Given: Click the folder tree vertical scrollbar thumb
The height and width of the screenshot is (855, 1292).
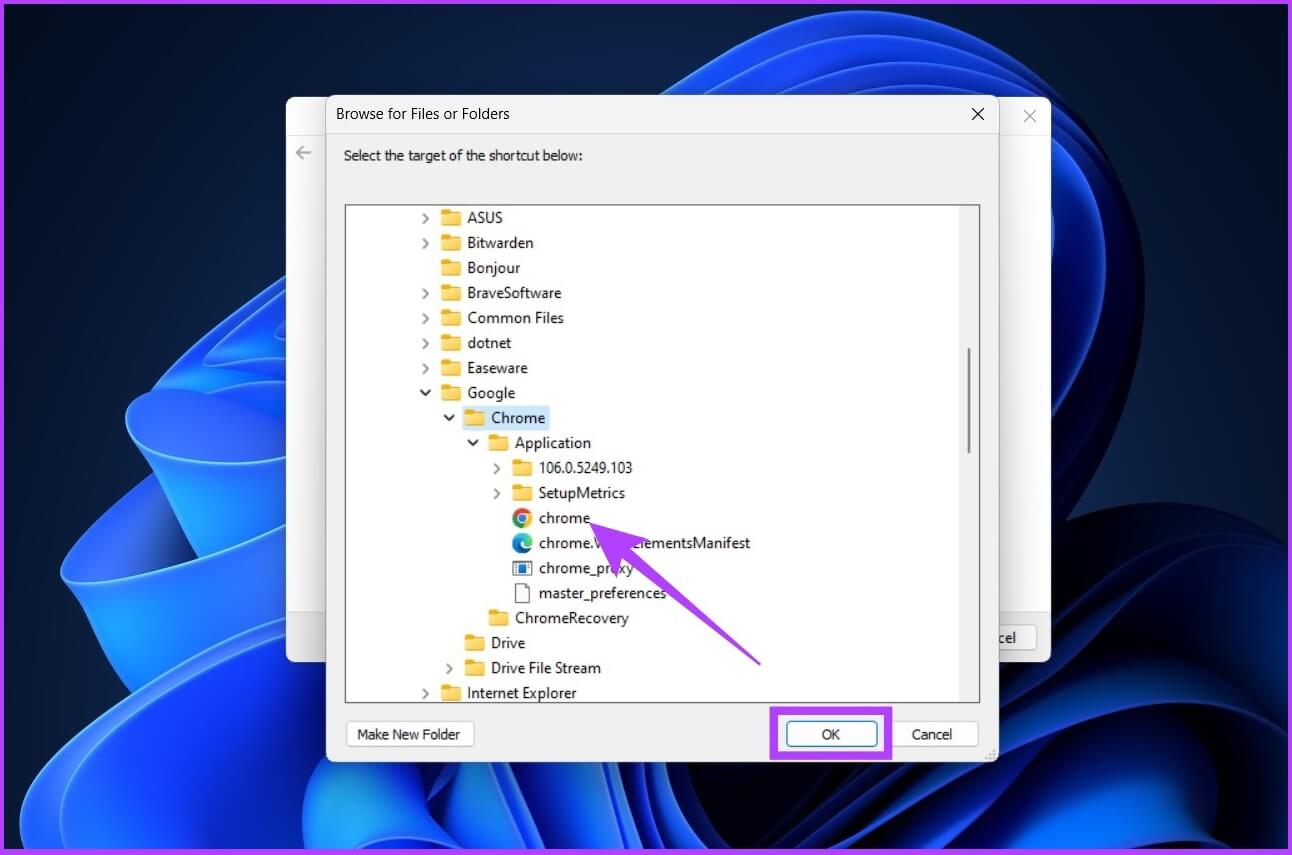Looking at the screenshot, I should [x=969, y=400].
